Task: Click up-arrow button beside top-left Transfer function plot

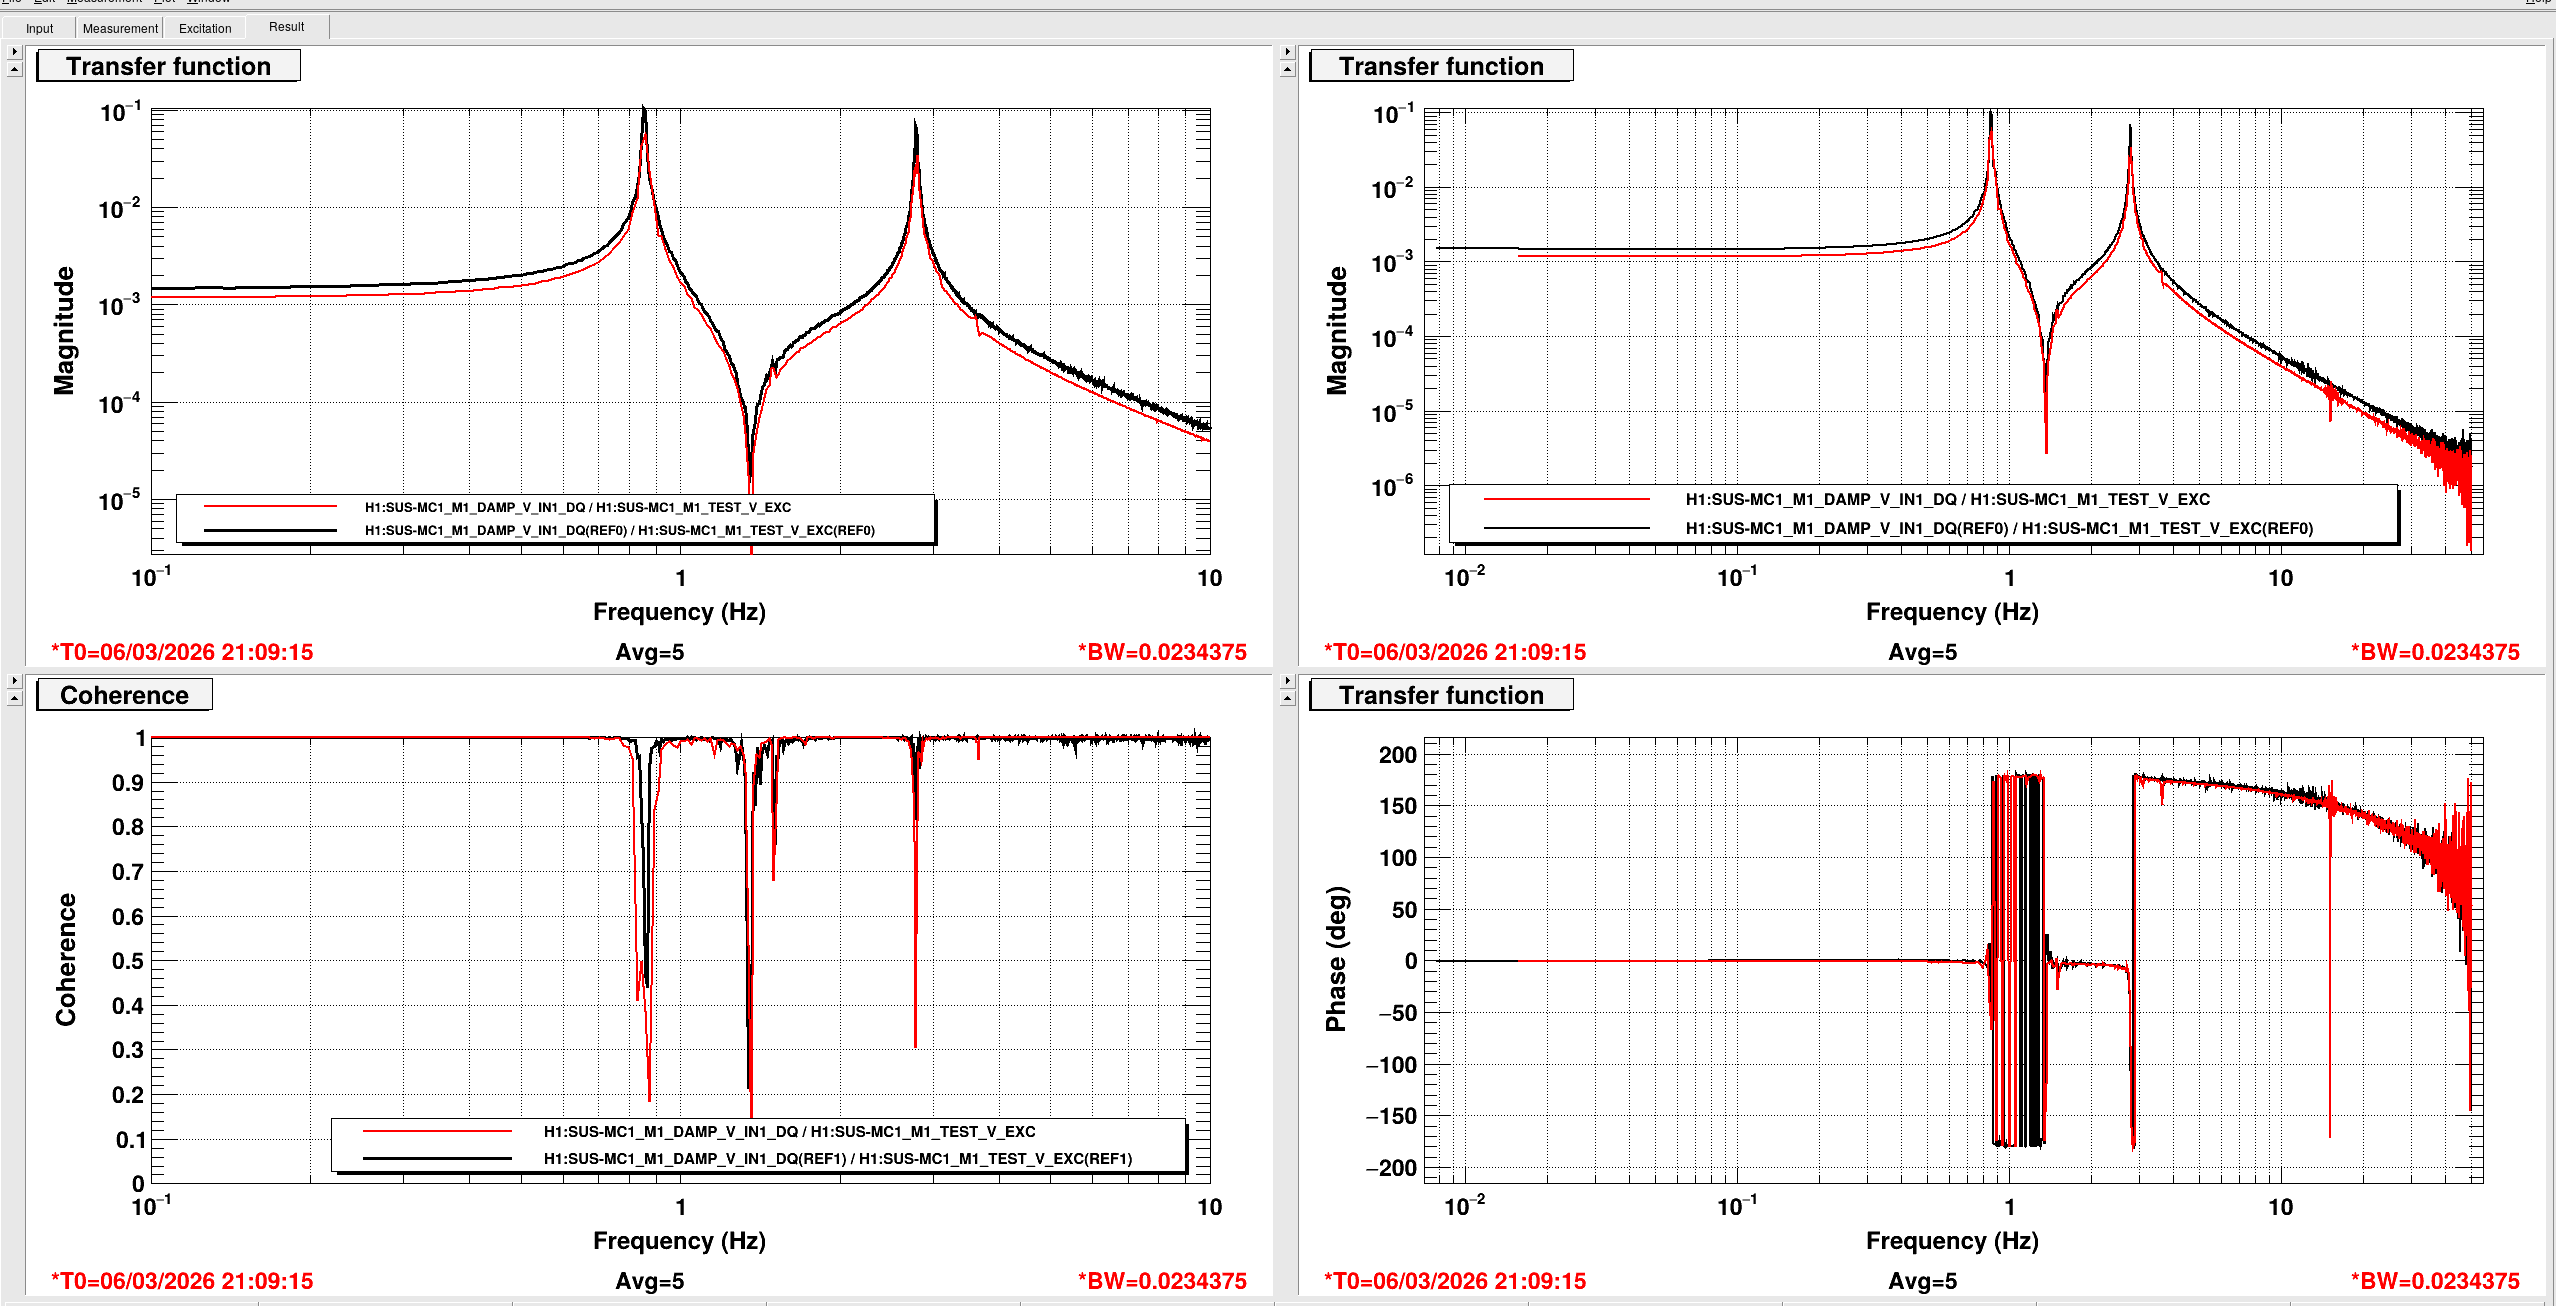Action: (14, 69)
